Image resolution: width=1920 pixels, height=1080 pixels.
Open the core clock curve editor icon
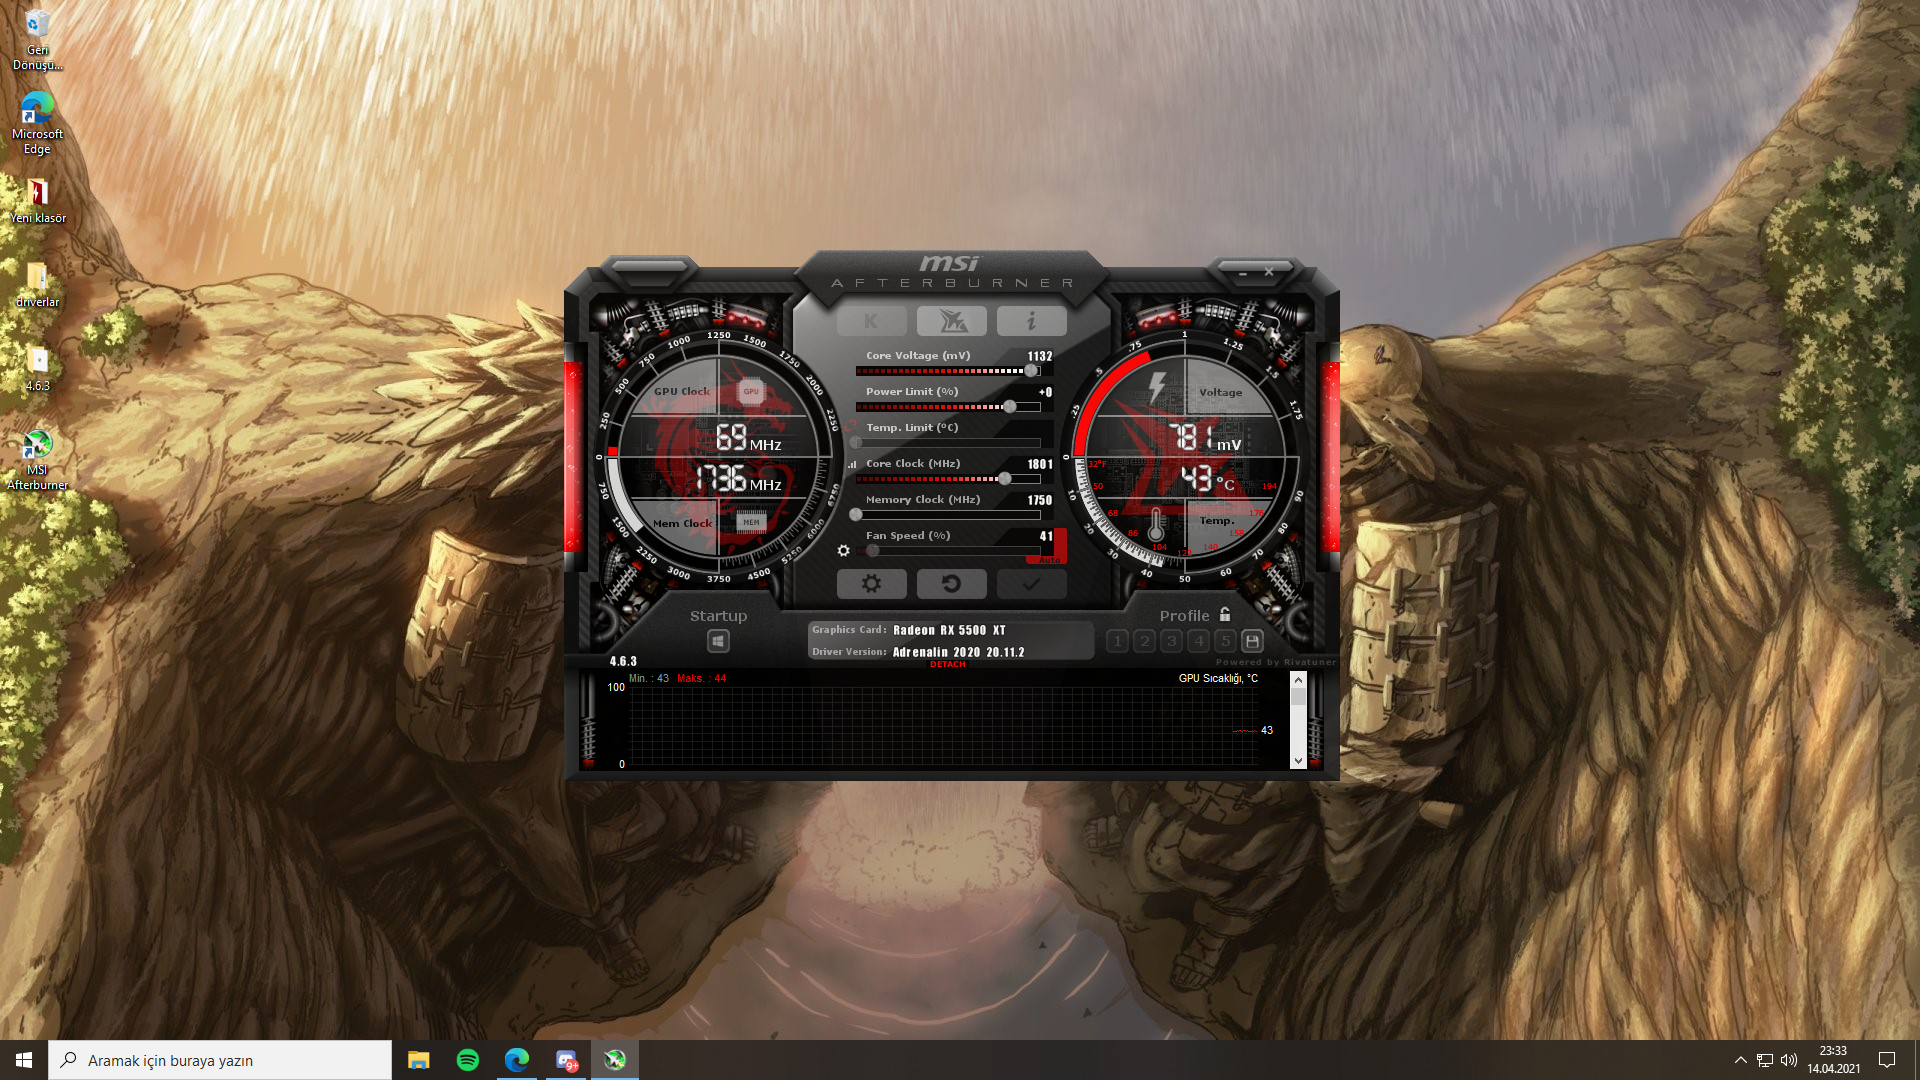(x=852, y=464)
